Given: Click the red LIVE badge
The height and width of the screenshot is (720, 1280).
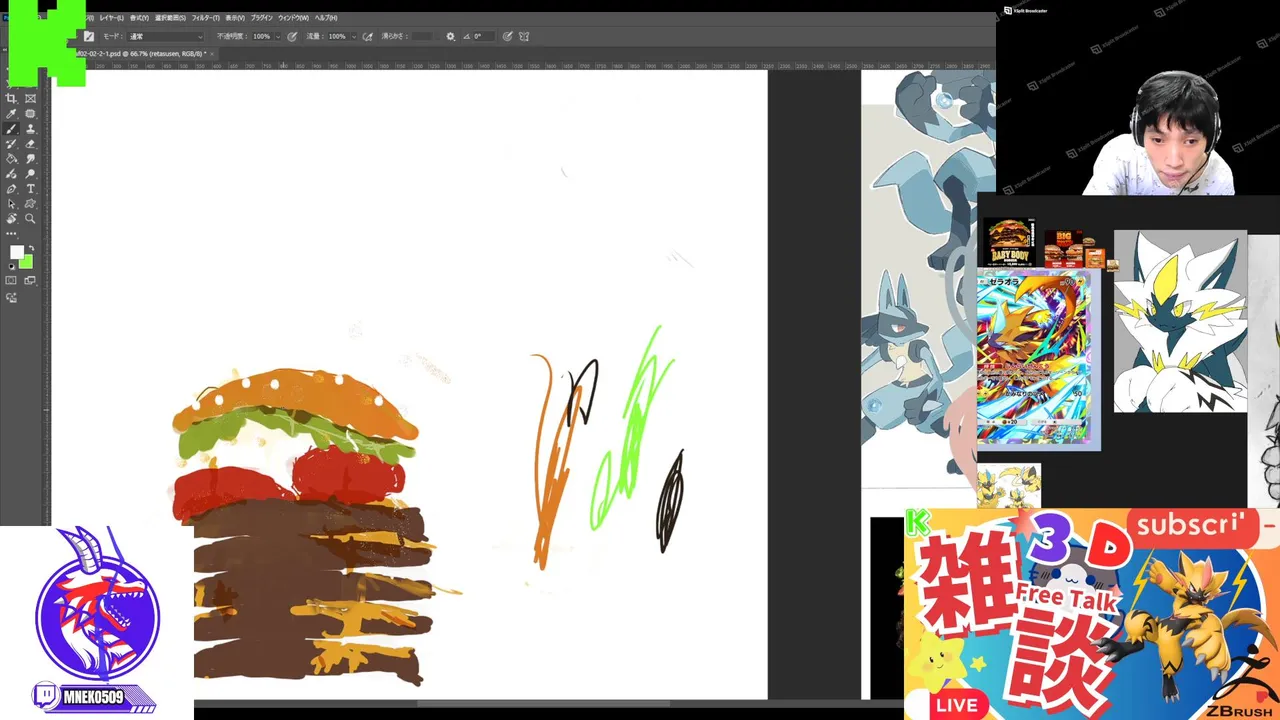Looking at the screenshot, I should tap(957, 705).
